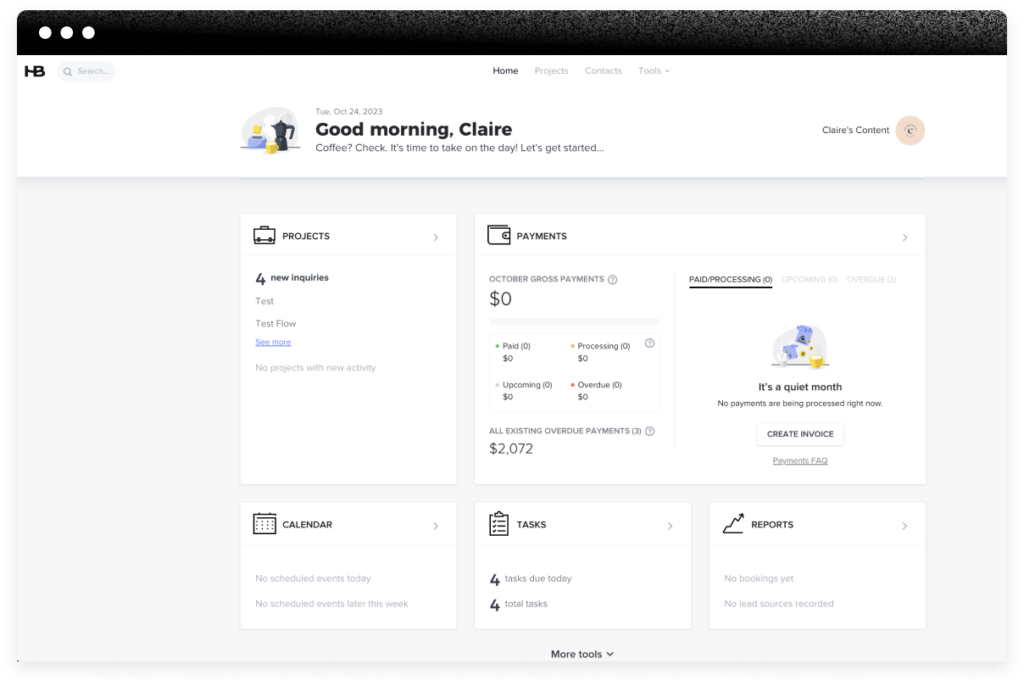
Task: Click the Calendar grid icon
Action: point(264,524)
